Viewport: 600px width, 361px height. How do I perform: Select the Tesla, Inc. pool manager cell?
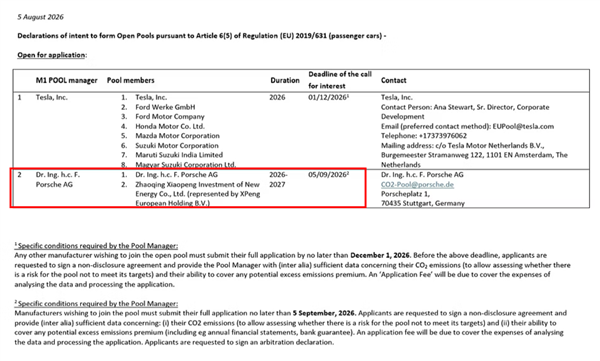pos(52,97)
